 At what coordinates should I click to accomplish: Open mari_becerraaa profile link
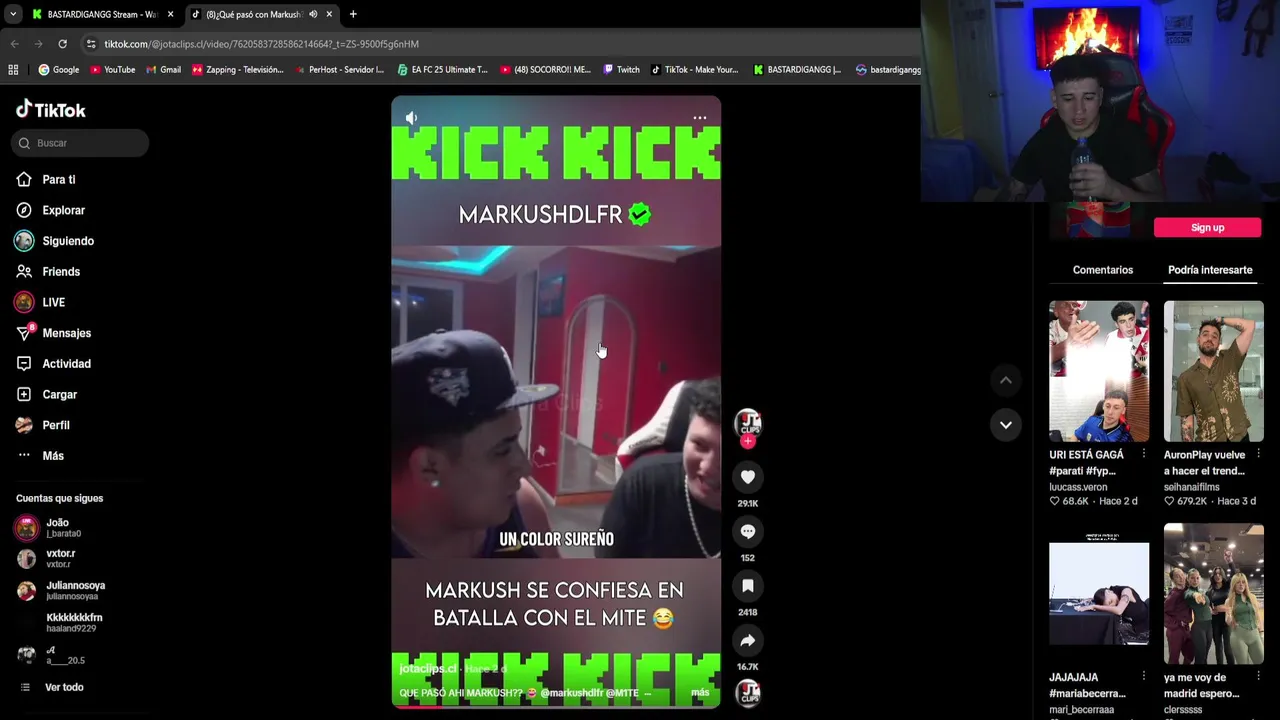pos(1081,710)
